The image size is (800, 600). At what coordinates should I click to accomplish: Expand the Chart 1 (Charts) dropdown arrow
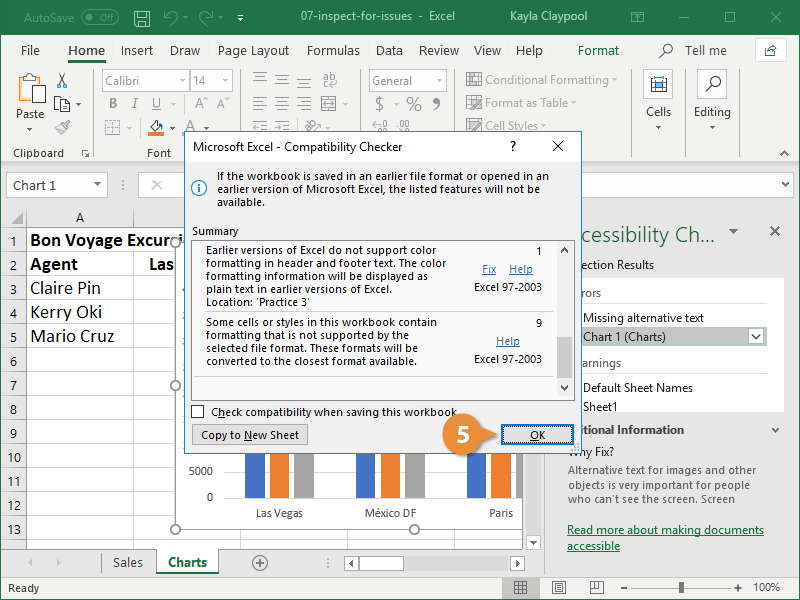pyautogui.click(x=757, y=337)
